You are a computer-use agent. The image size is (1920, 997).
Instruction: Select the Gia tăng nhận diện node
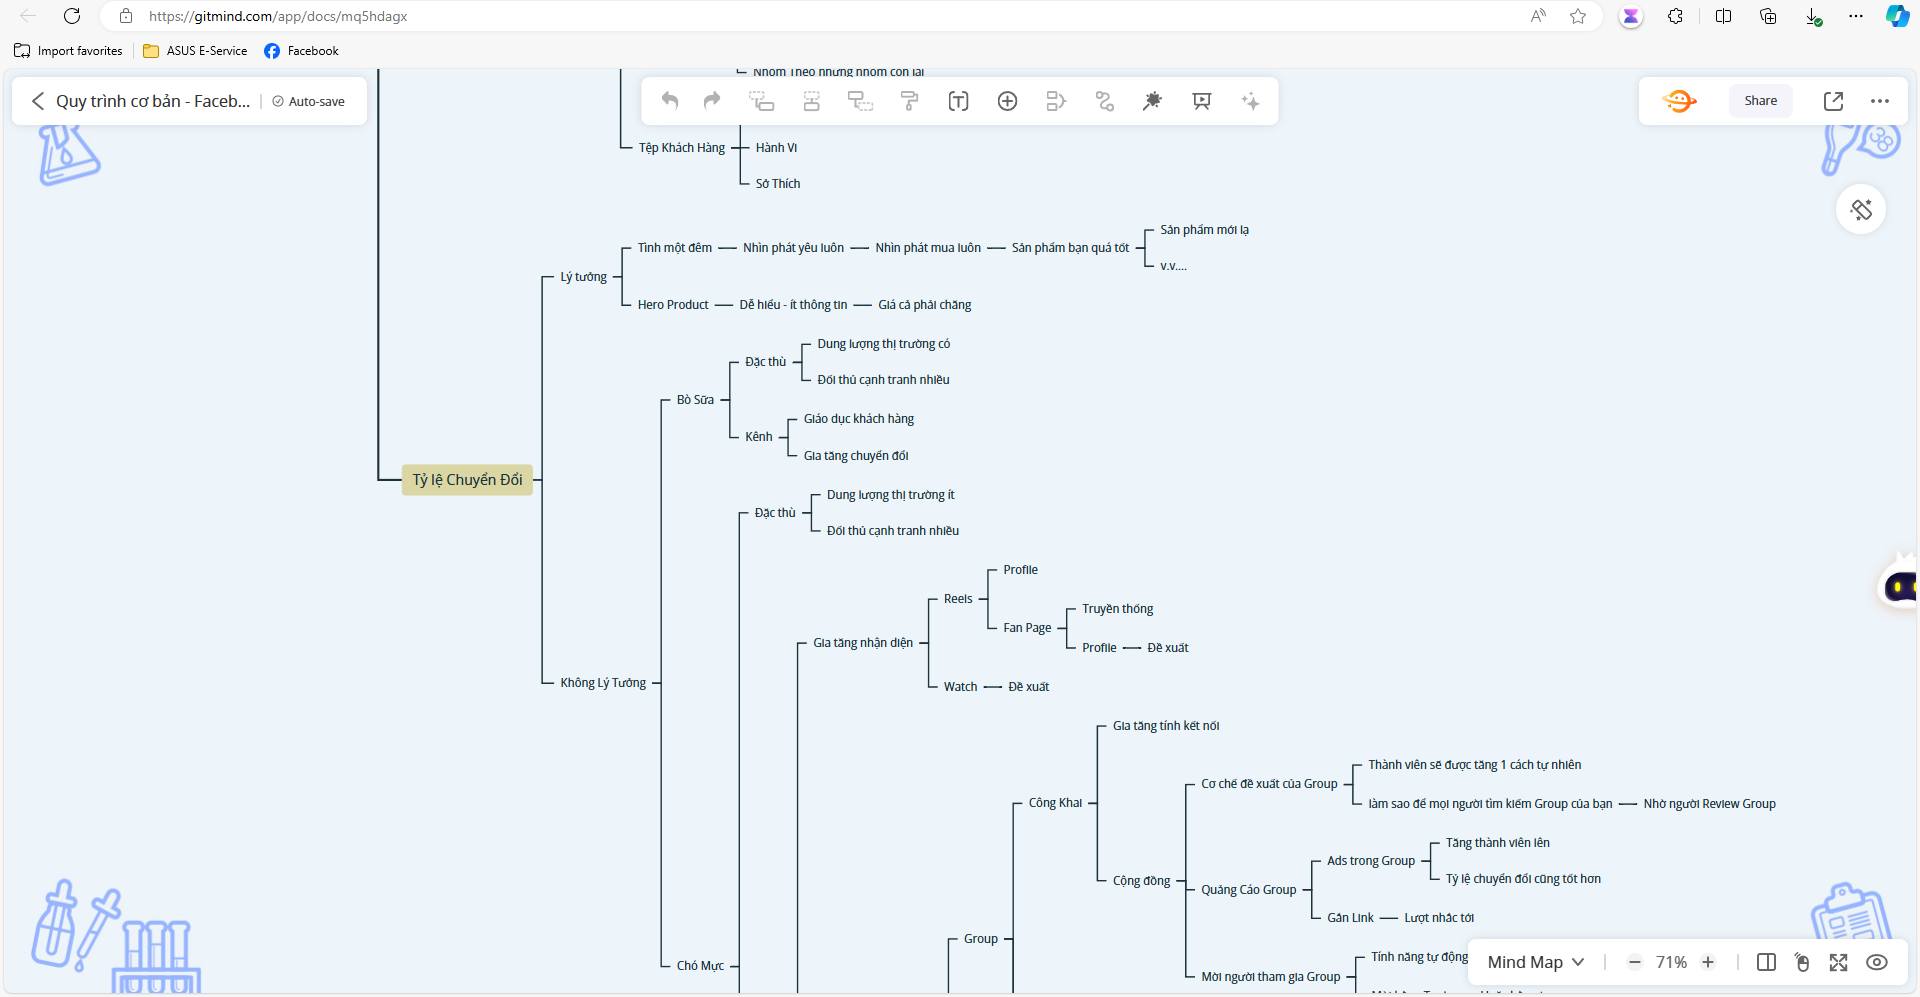point(863,643)
